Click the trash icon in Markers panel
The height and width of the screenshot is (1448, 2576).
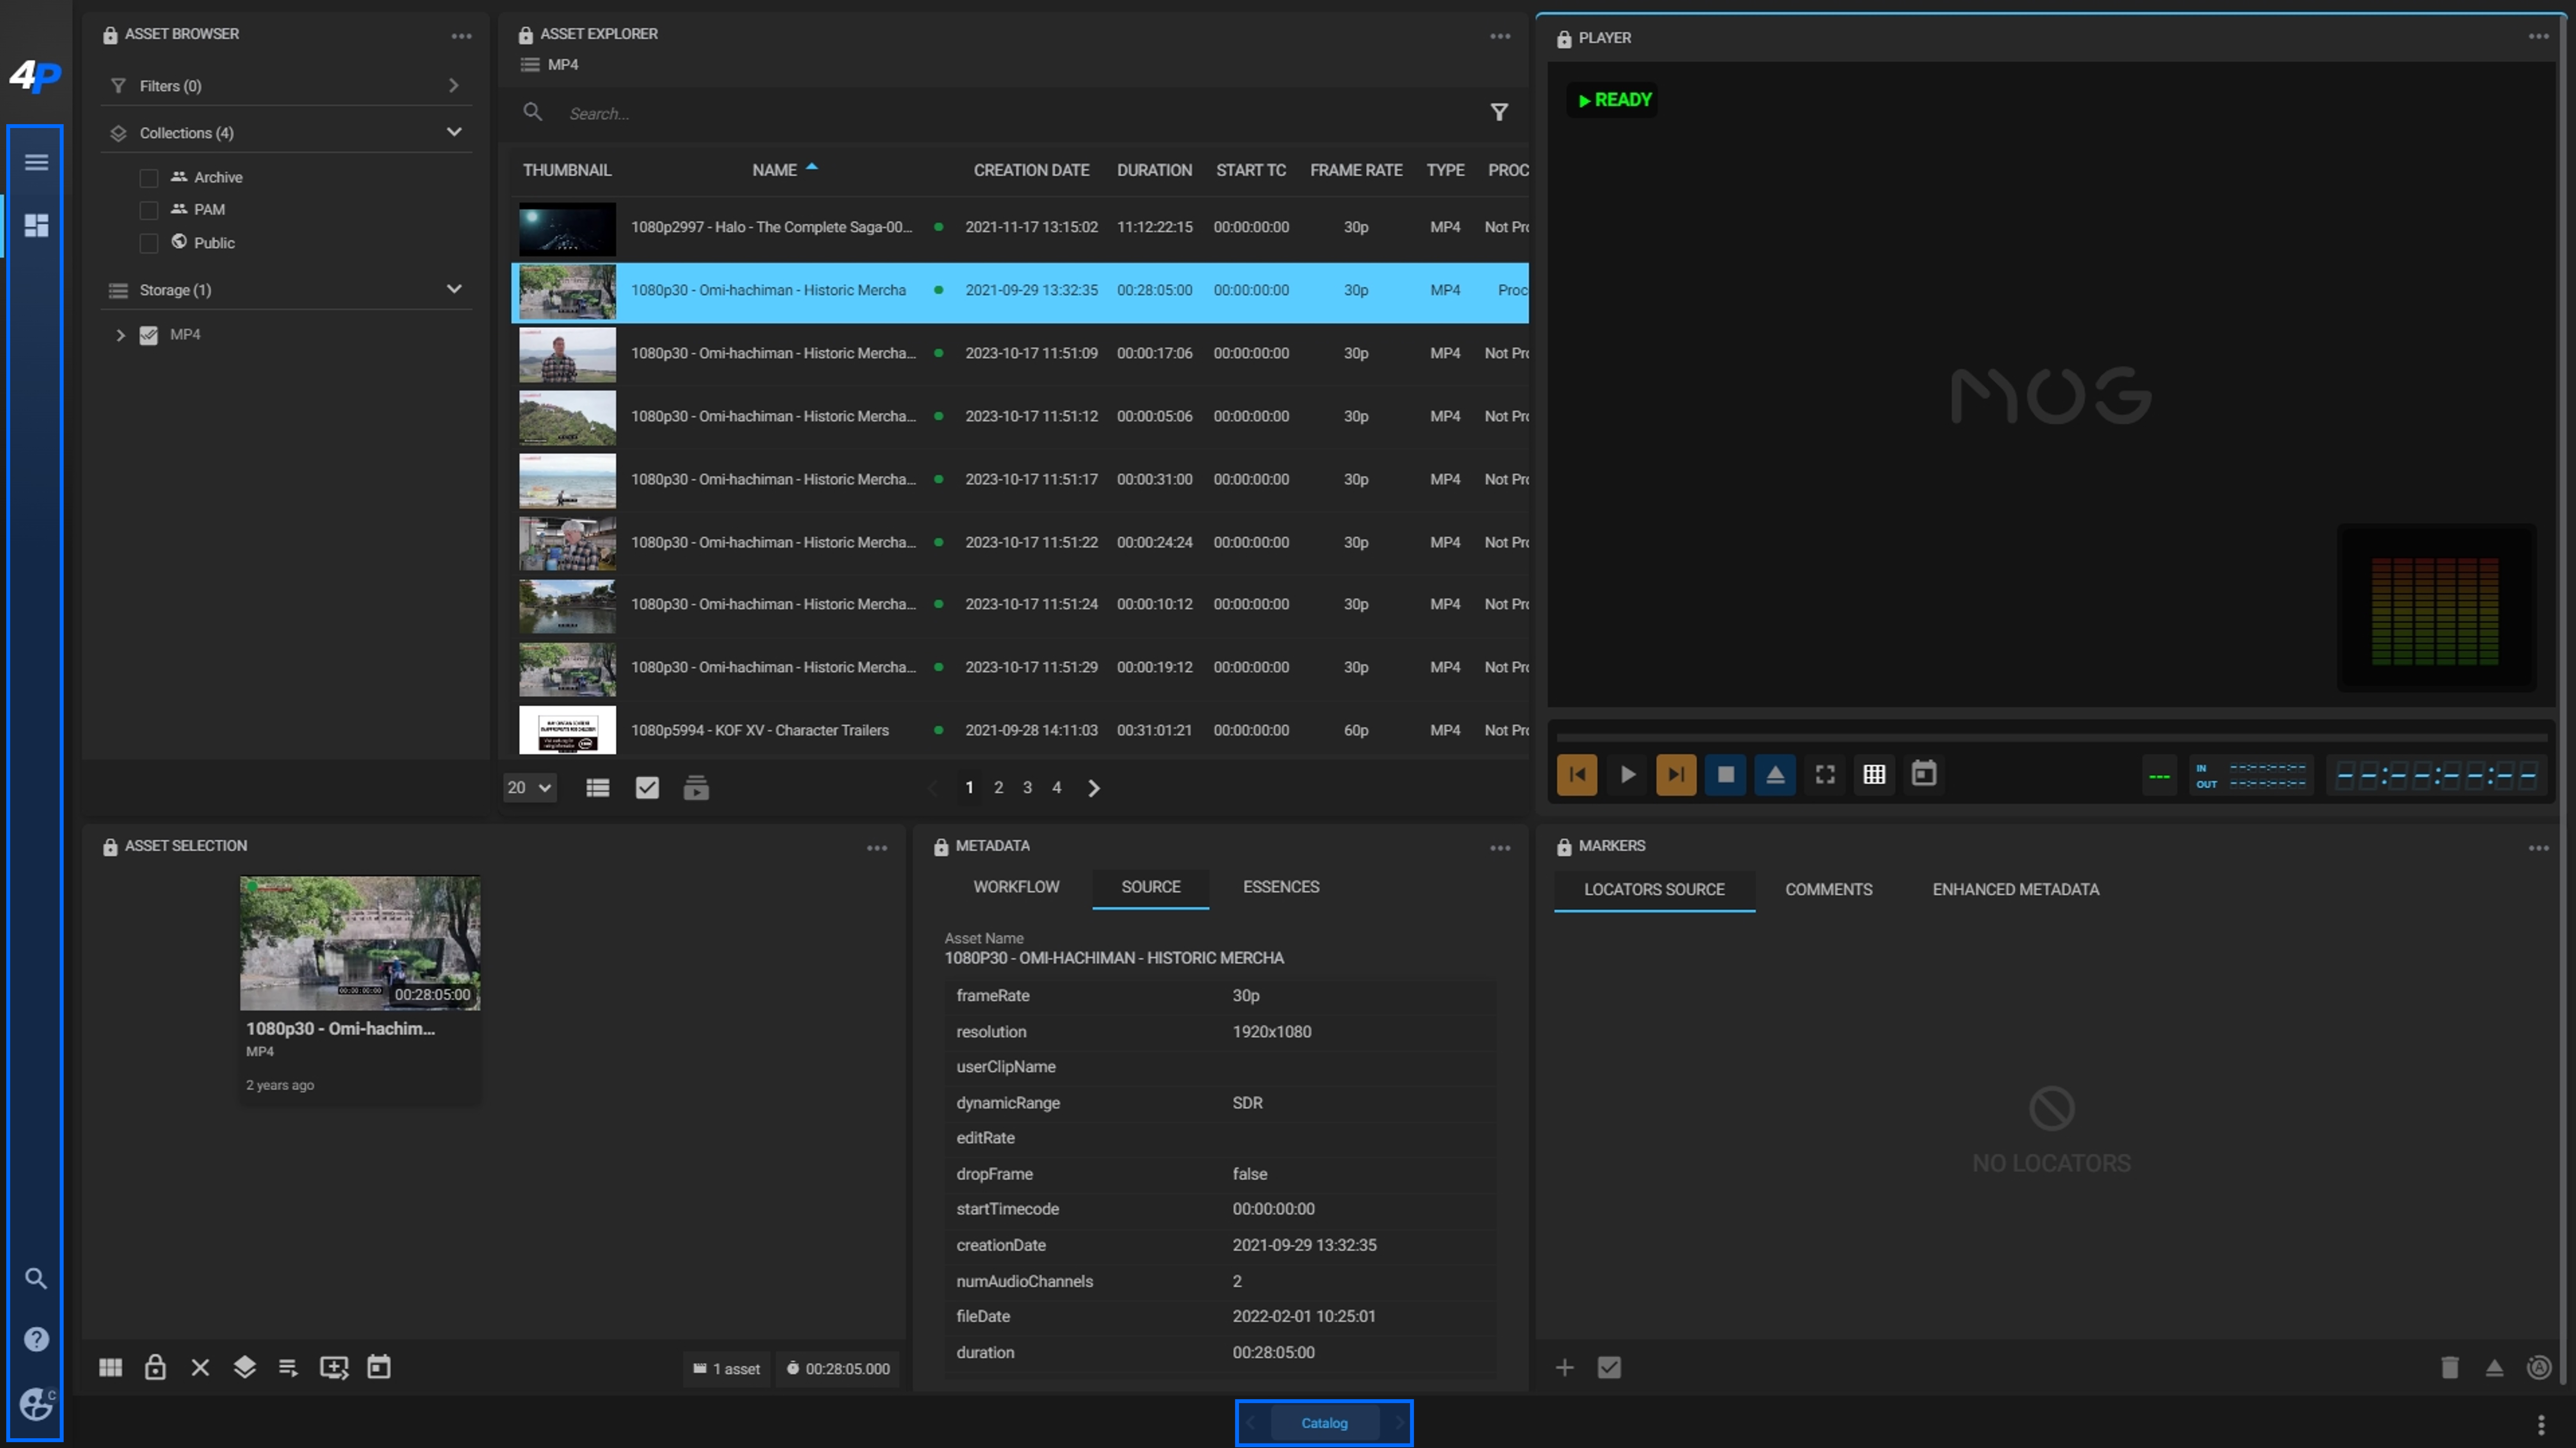point(2450,1367)
